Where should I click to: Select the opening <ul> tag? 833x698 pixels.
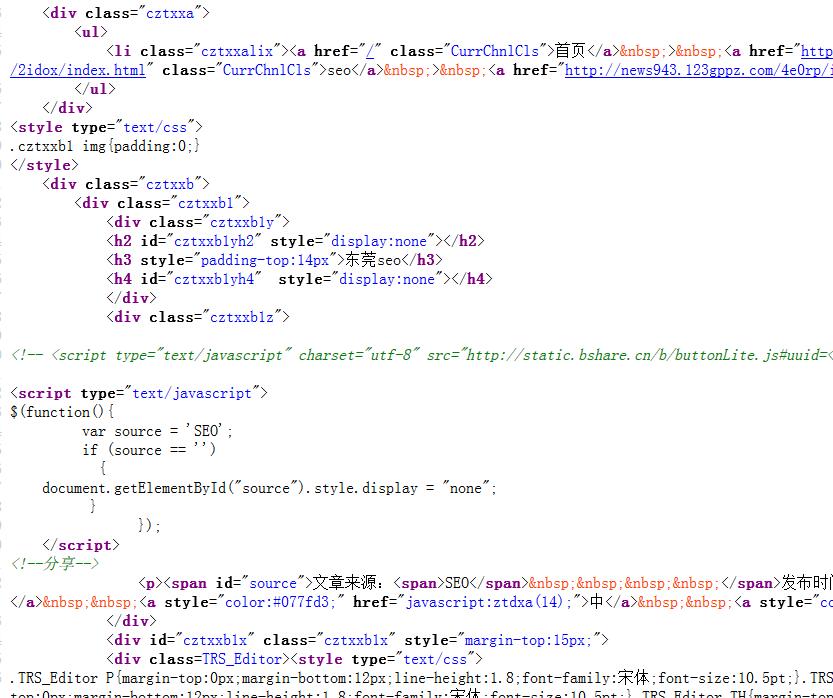(91, 32)
